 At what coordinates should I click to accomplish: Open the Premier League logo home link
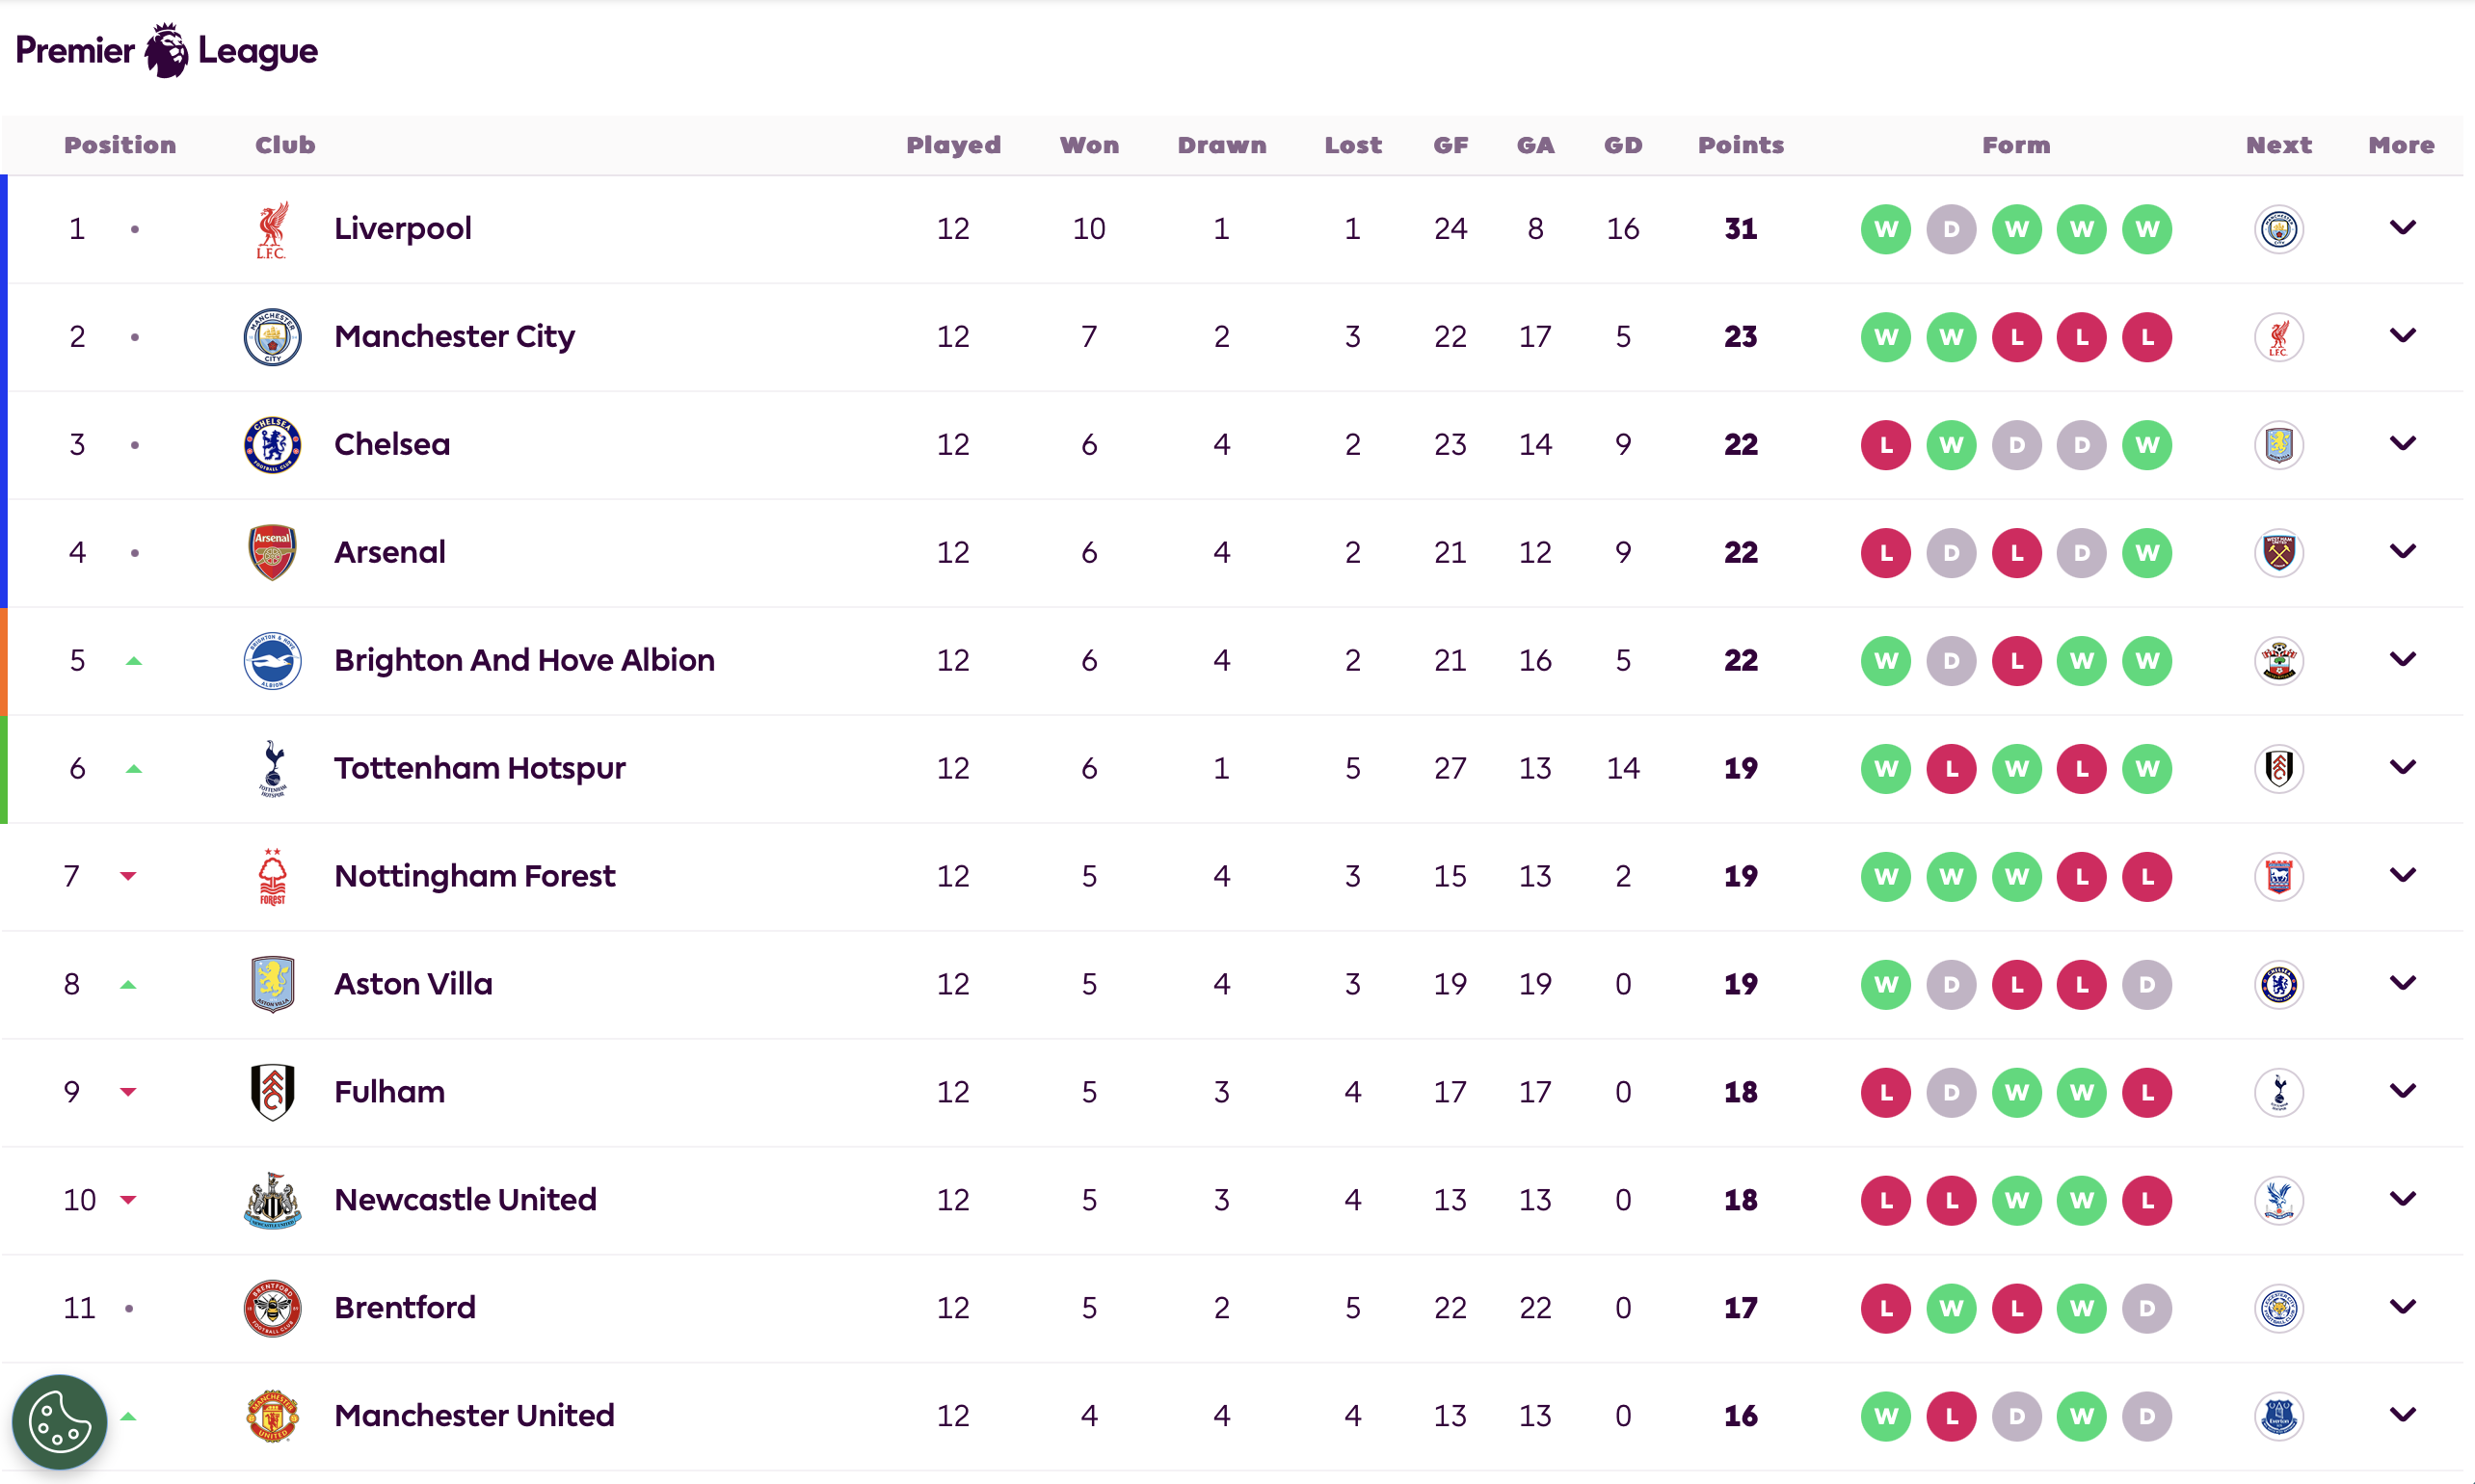[x=166, y=50]
